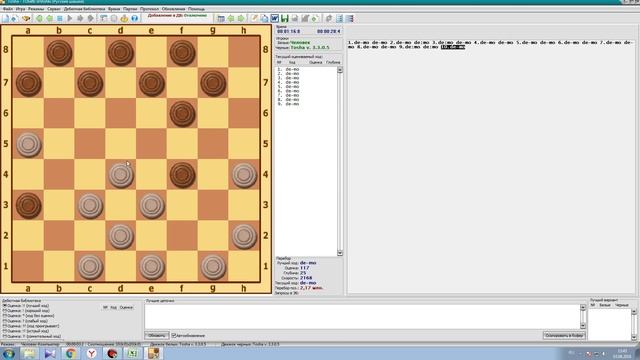Open the Игра menu
The image size is (640, 360).
click(x=20, y=9)
